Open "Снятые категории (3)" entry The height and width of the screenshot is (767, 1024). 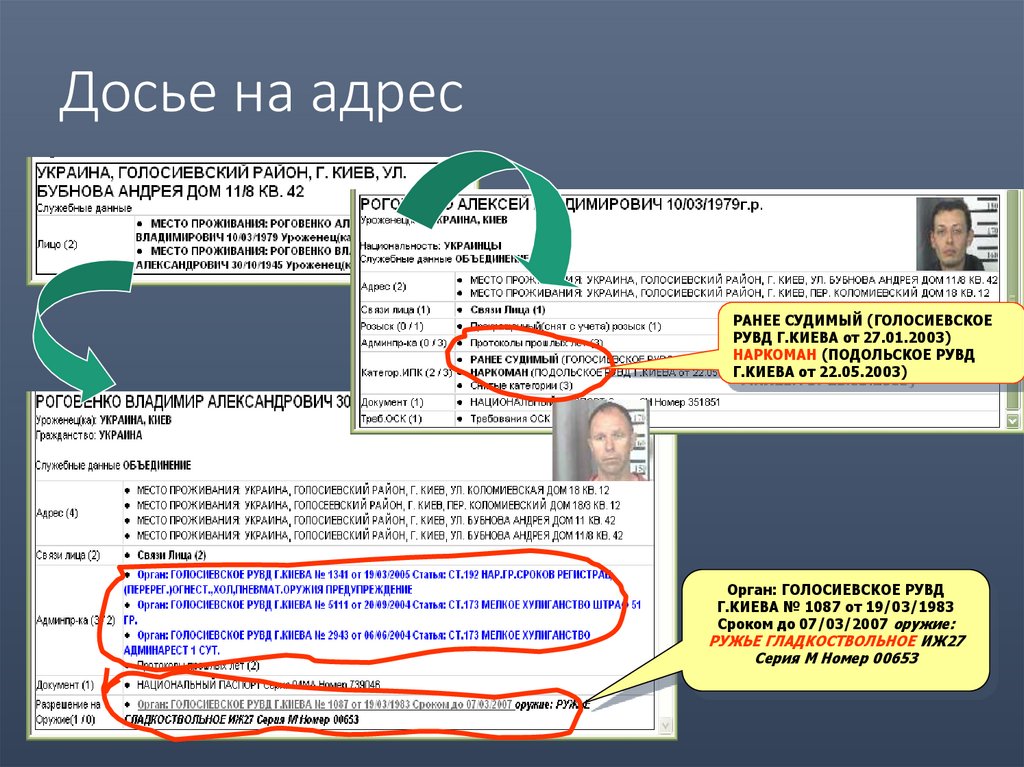pyautogui.click(x=521, y=385)
